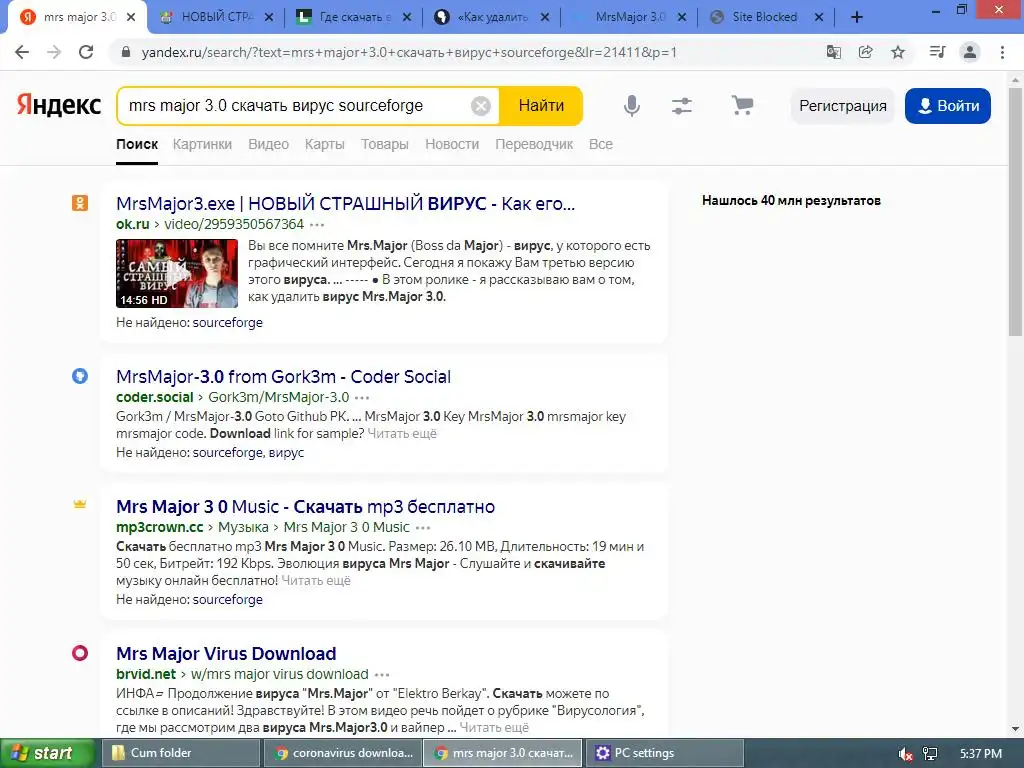Open the media control playlist icon
1024x768 pixels.
[937, 52]
